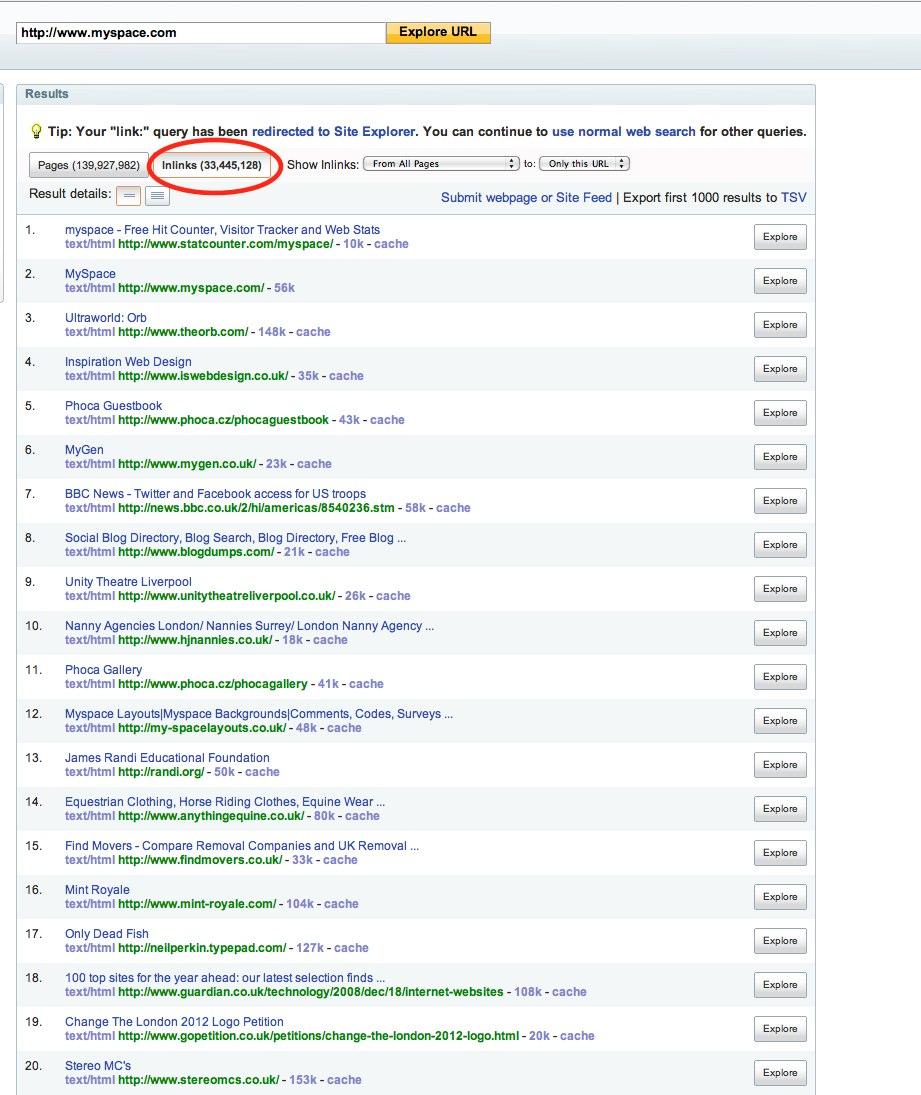
Task: Open 'Unity Theatre Liverpool' title link
Action: click(128, 582)
